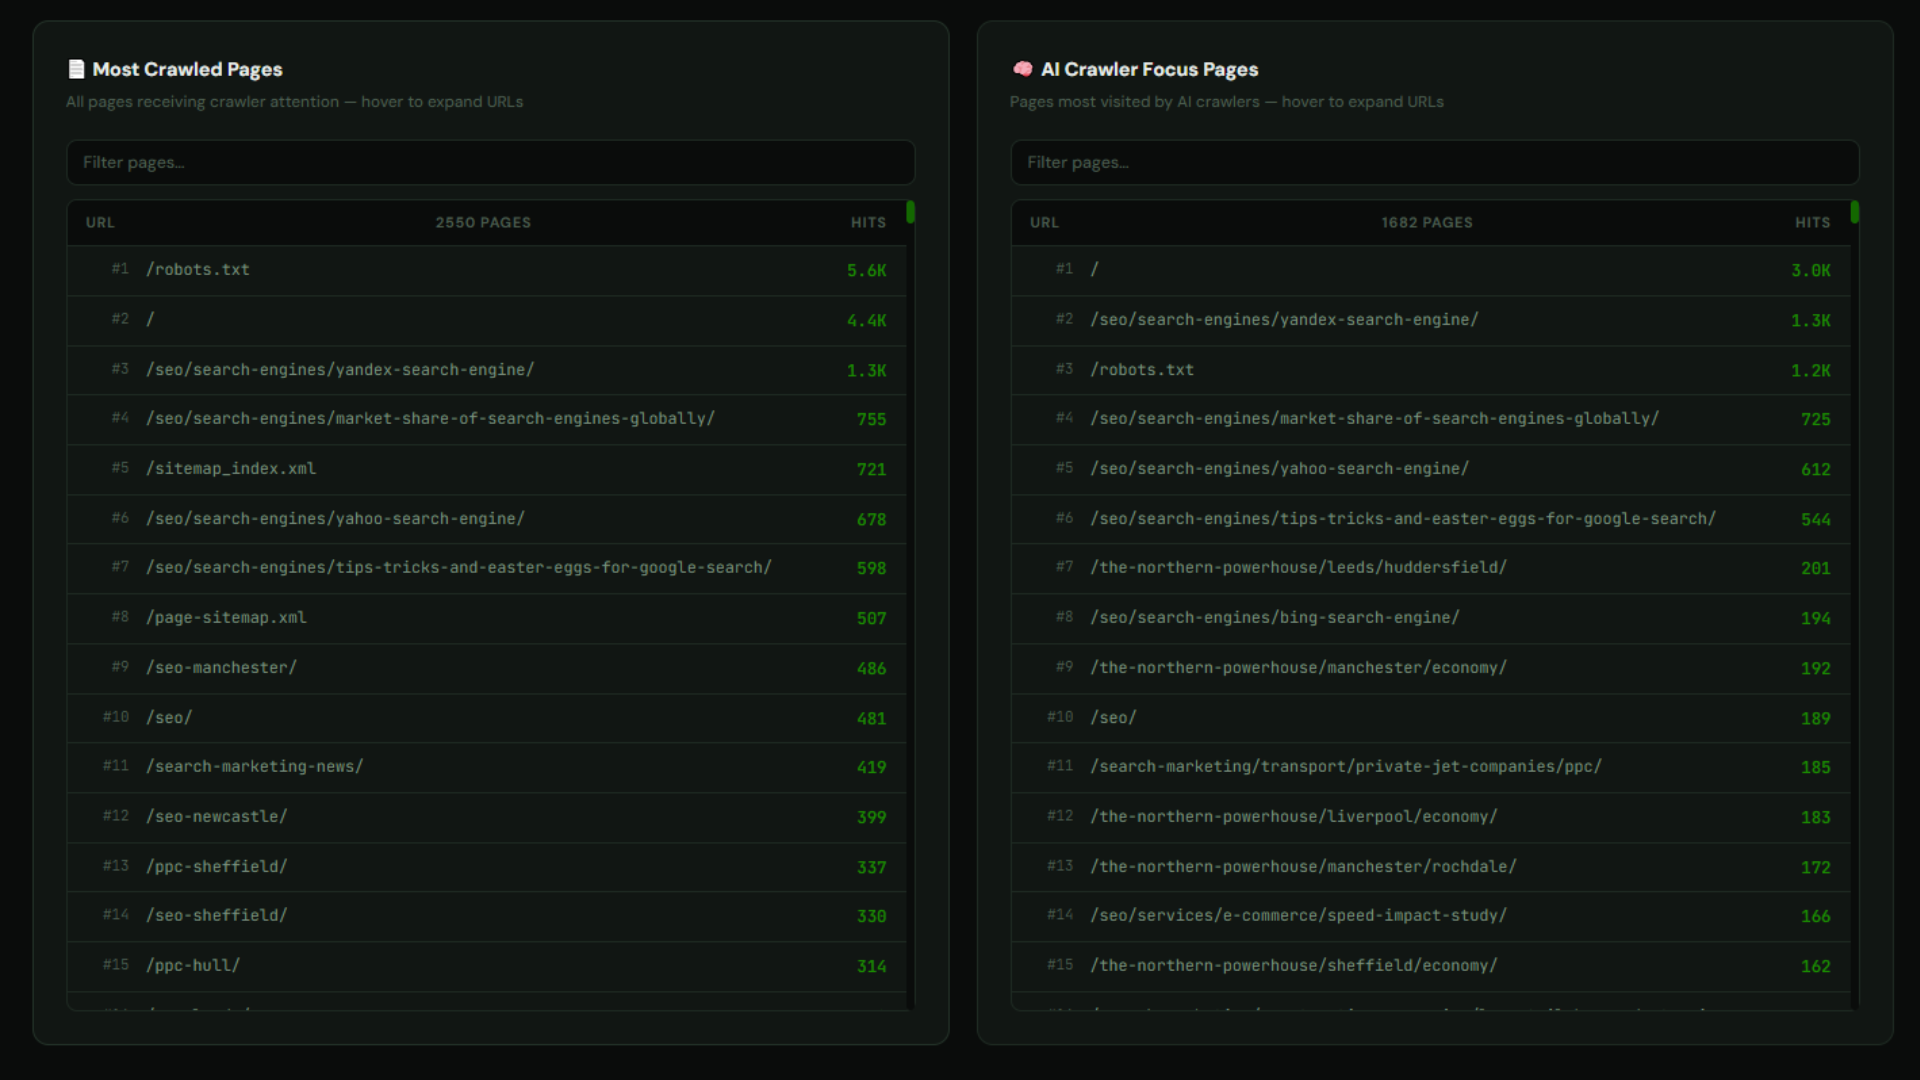Click the /ppc-sheffield/ row
This screenshot has width=1920, height=1080.
point(487,867)
